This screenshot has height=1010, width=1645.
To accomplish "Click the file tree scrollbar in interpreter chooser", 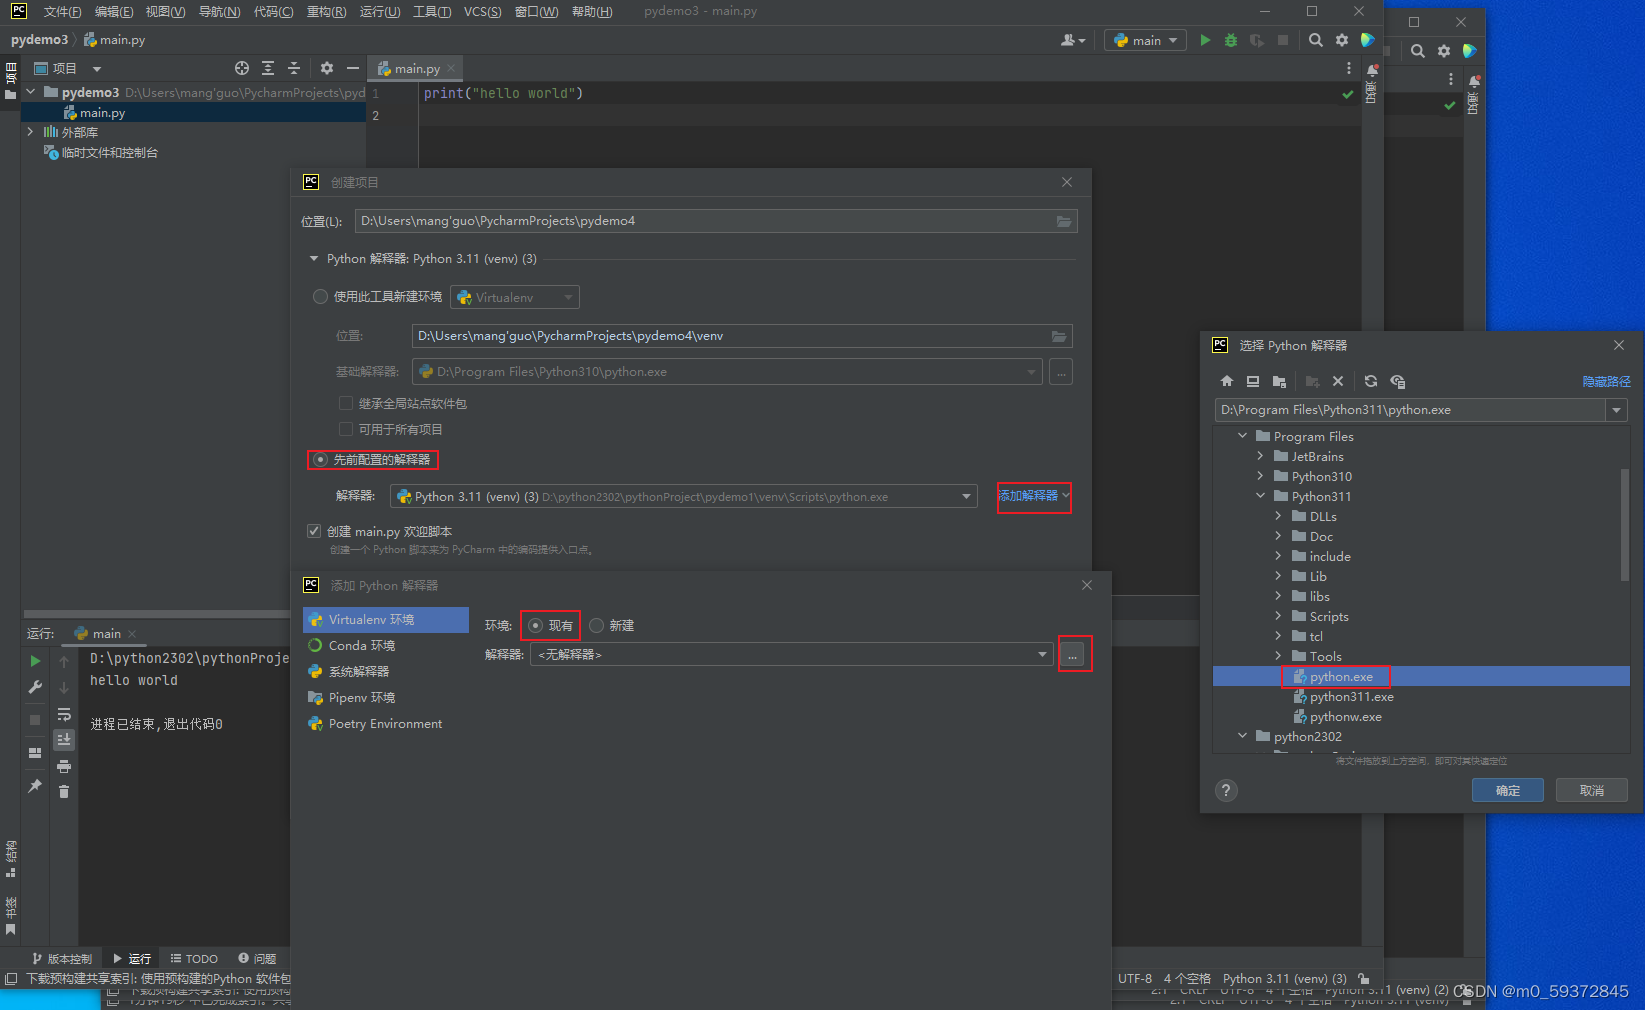I will click(x=1624, y=524).
